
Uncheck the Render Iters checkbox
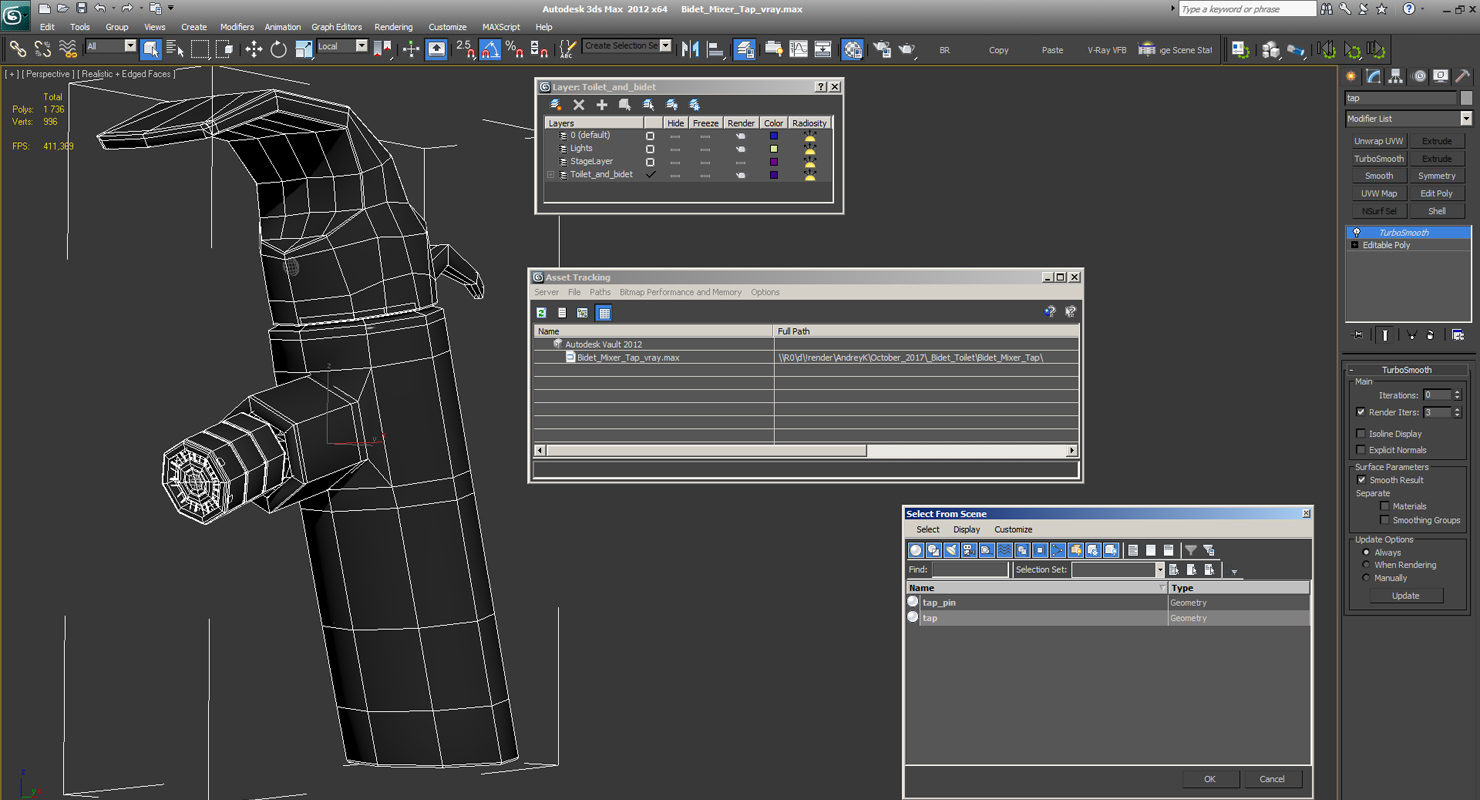coord(1360,412)
